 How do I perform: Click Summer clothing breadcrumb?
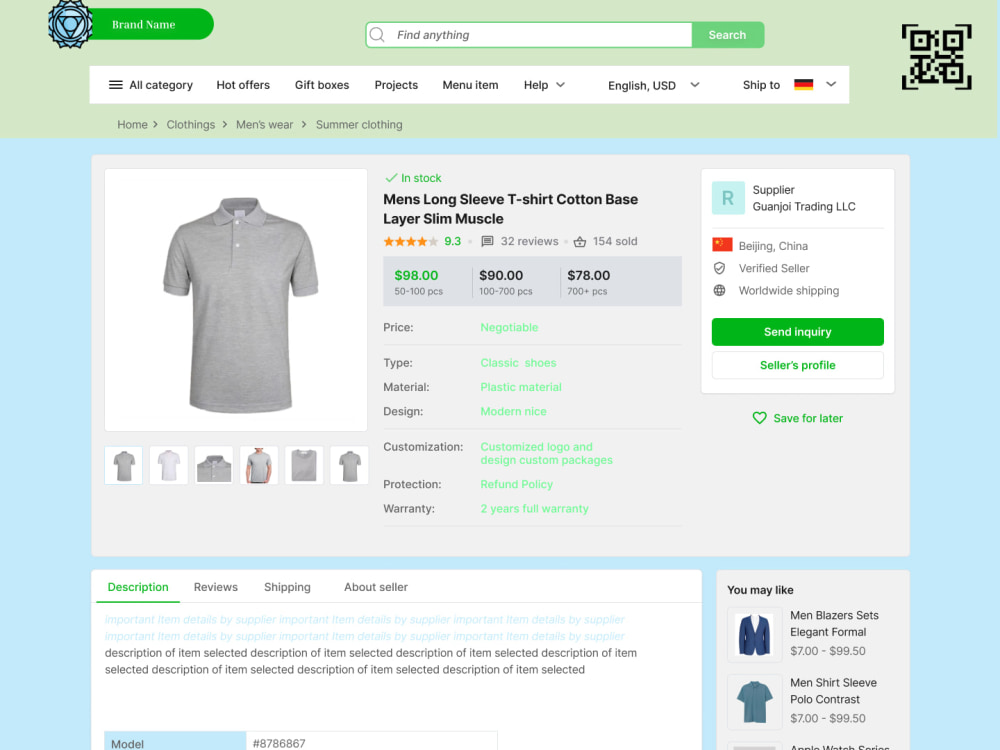tap(359, 124)
